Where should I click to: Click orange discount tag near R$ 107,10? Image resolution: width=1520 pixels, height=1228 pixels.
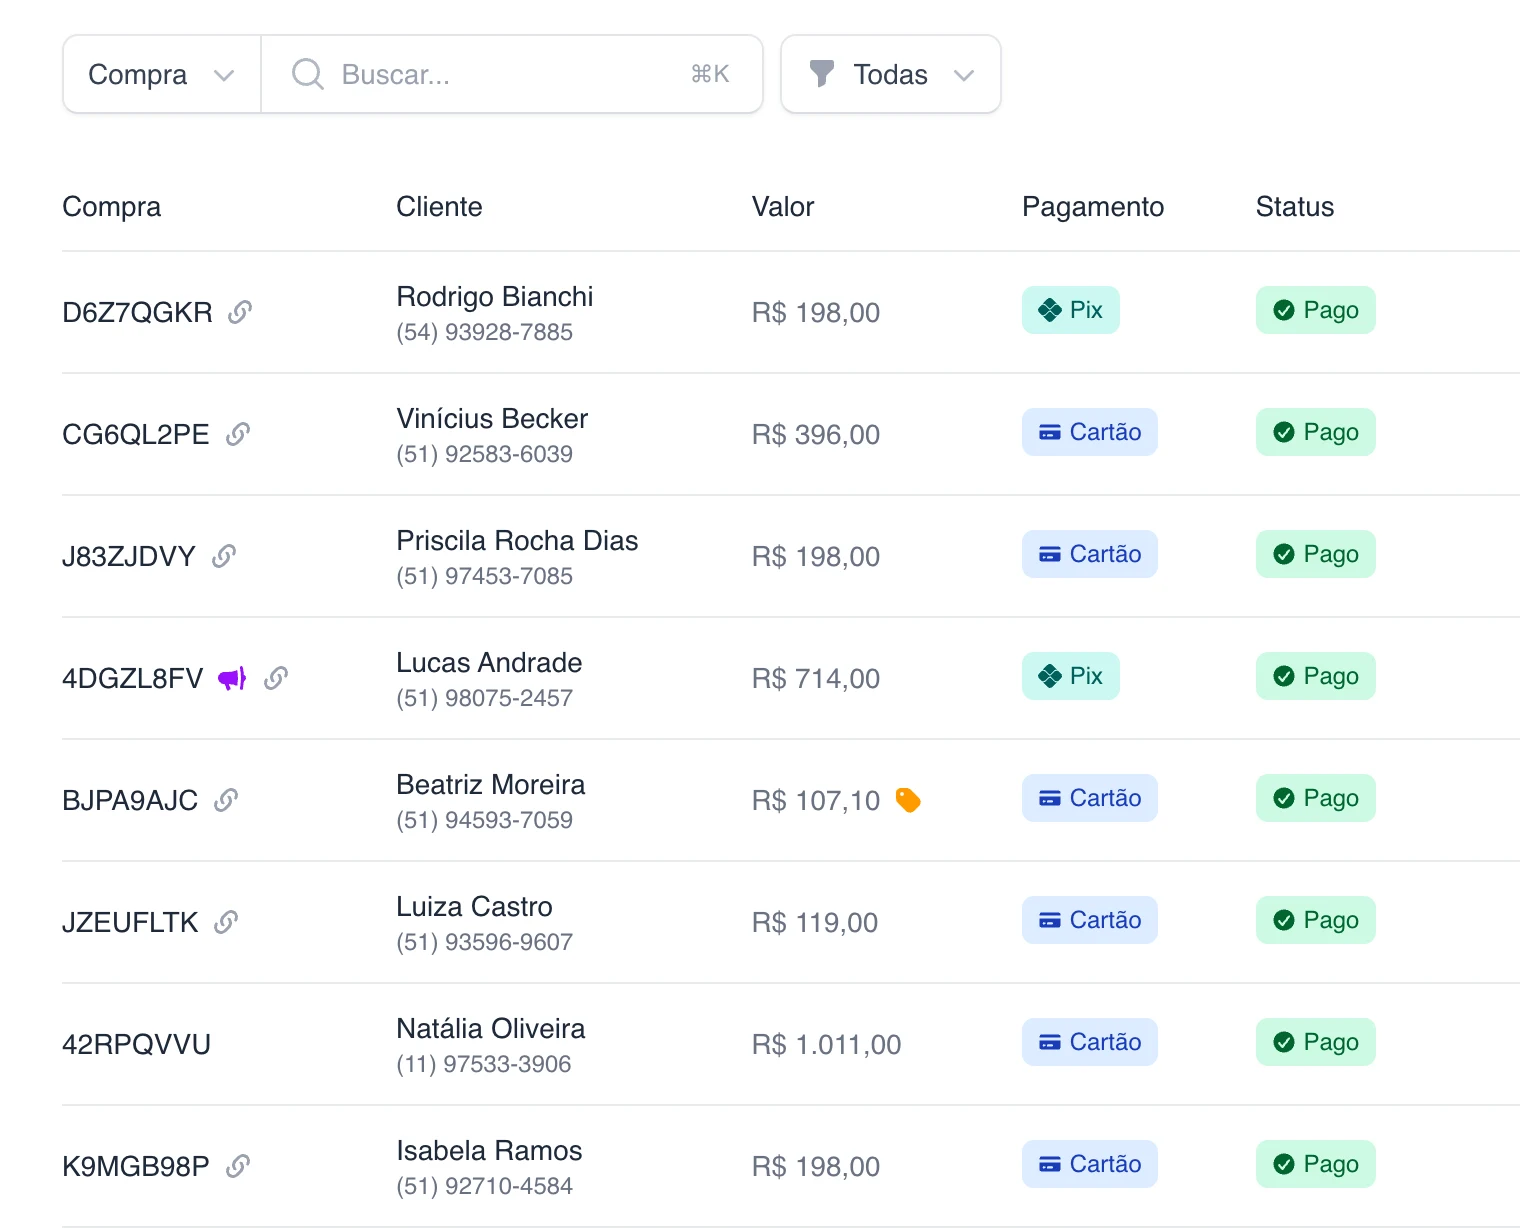click(908, 800)
